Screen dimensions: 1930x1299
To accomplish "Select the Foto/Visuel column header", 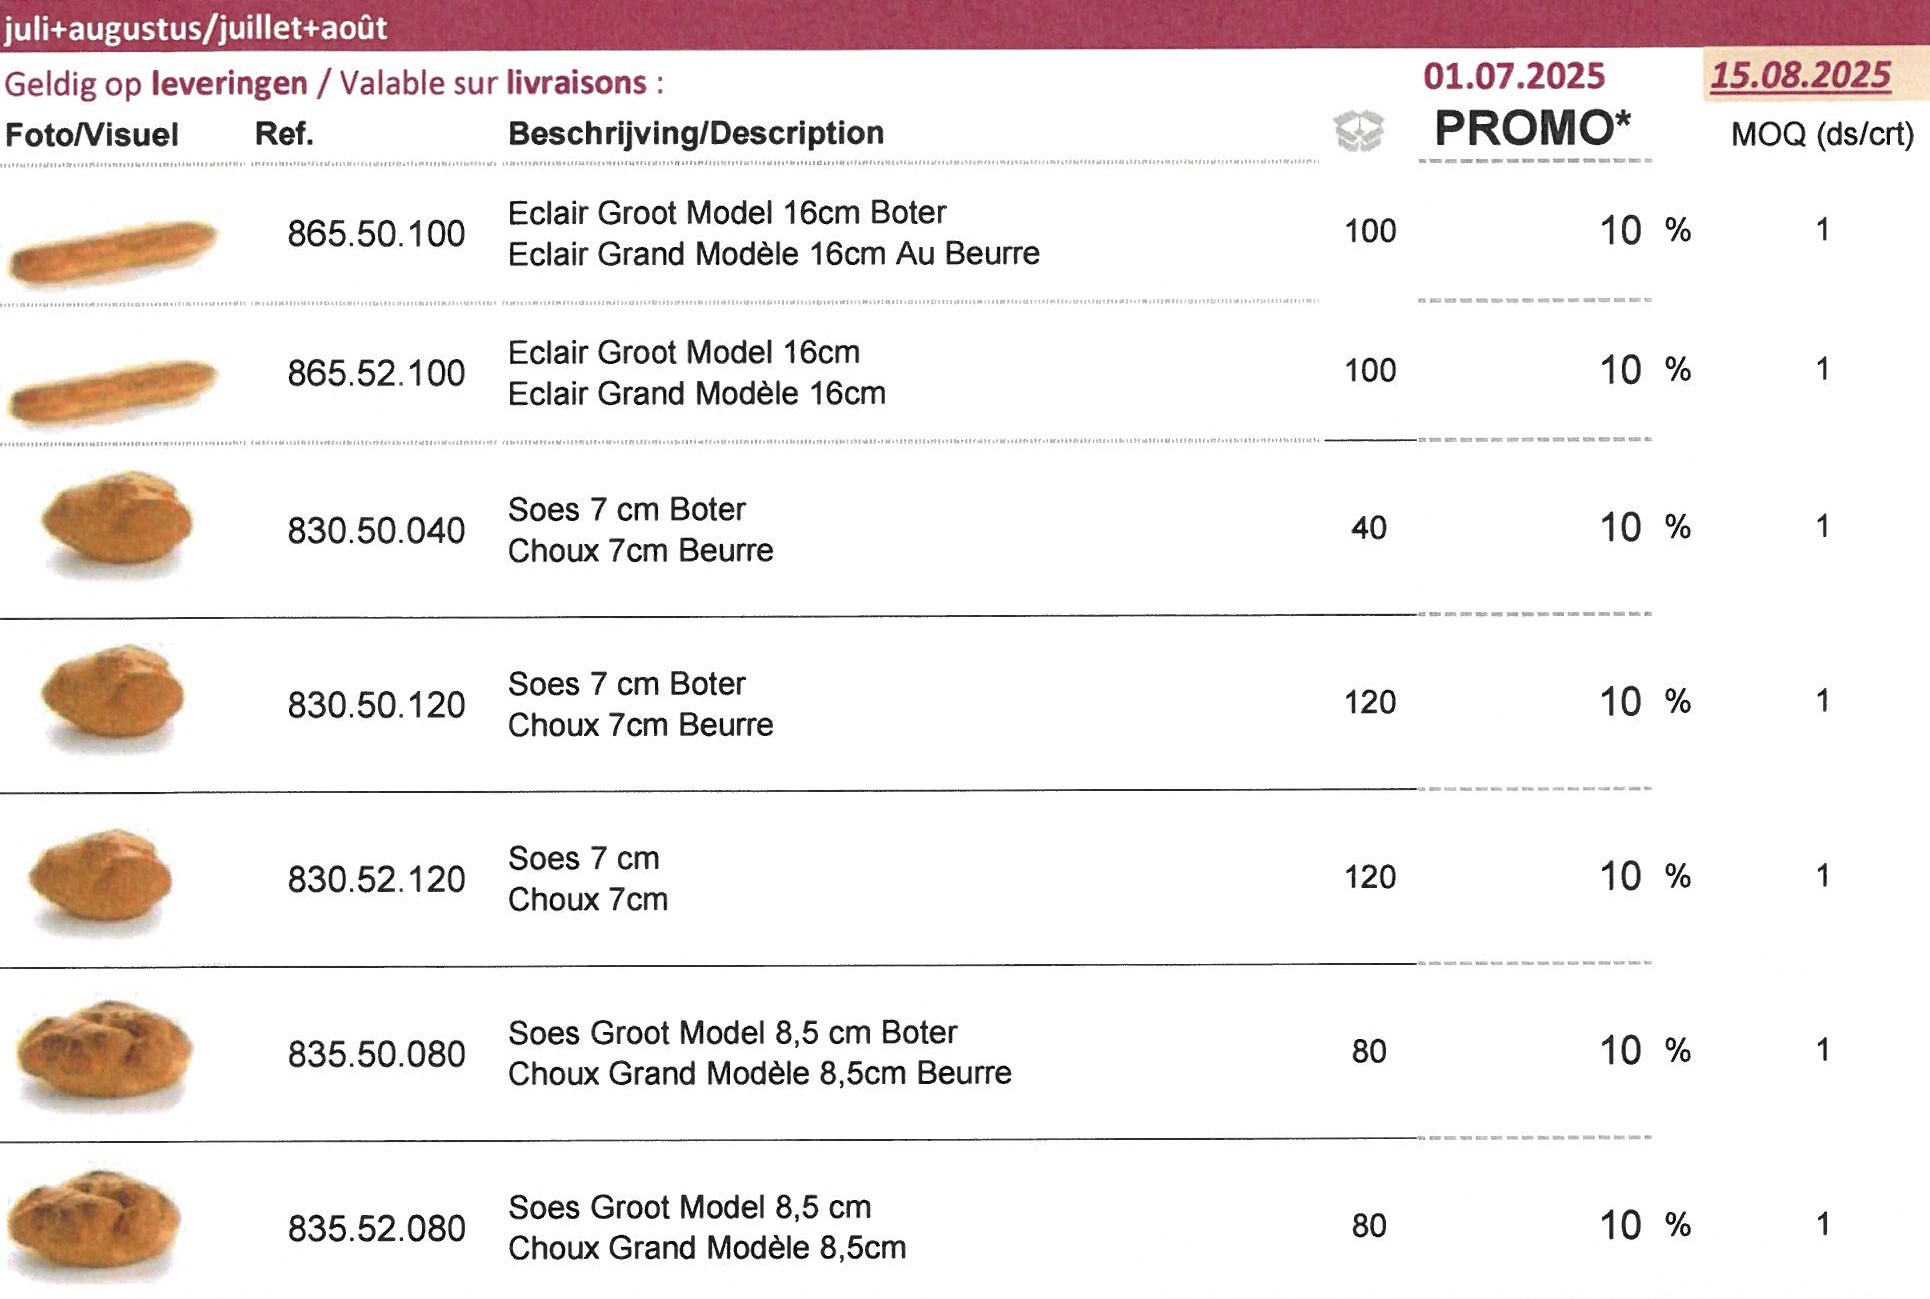I will click(92, 134).
